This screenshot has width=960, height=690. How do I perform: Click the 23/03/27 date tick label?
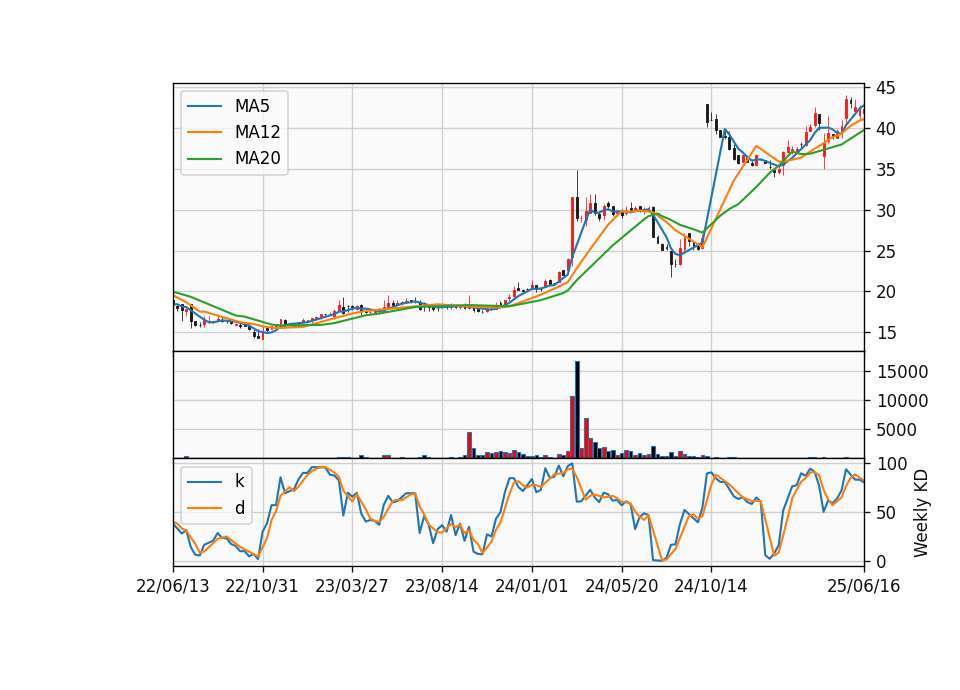(351, 586)
